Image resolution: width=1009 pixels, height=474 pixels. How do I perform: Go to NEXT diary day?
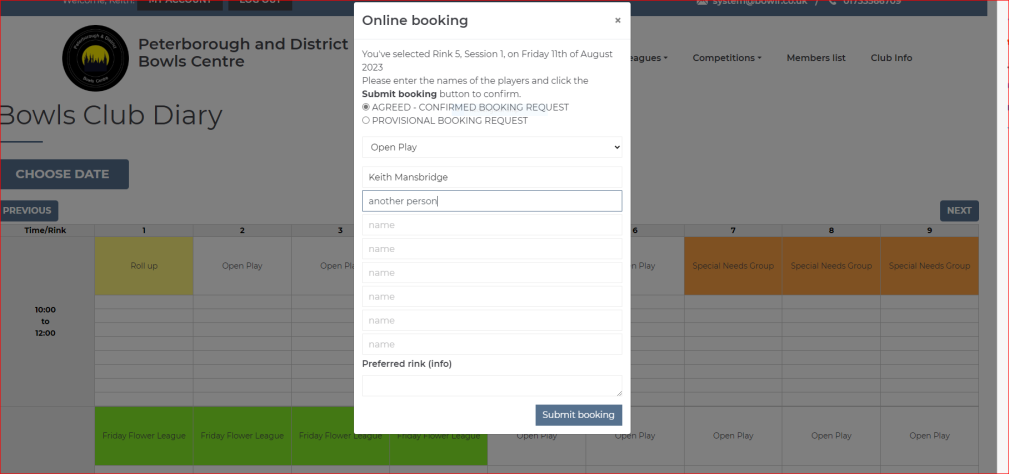pos(958,211)
